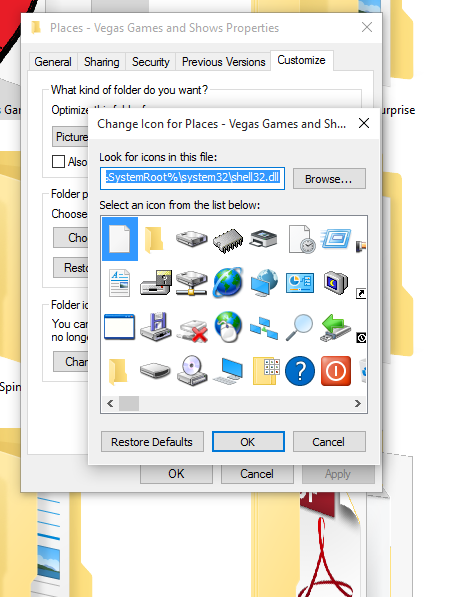Cancel the Change Icon dialog
The width and height of the screenshot is (464, 614).
[329, 442]
